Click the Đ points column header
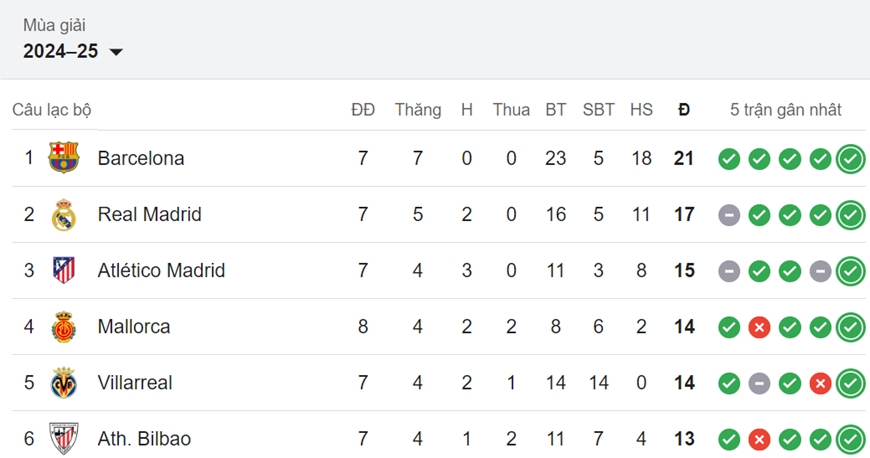Image resolution: width=870 pixels, height=458 pixels. point(684,109)
